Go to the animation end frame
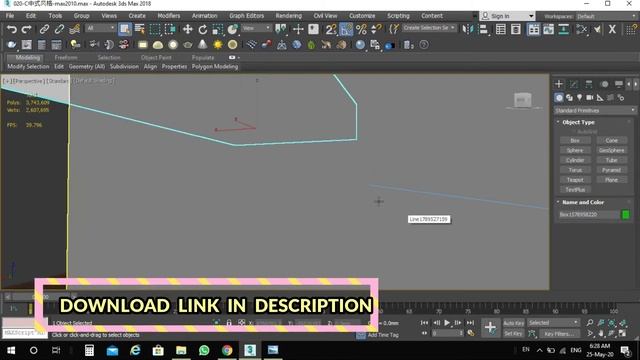This screenshot has width=640, height=360. click(x=470, y=323)
